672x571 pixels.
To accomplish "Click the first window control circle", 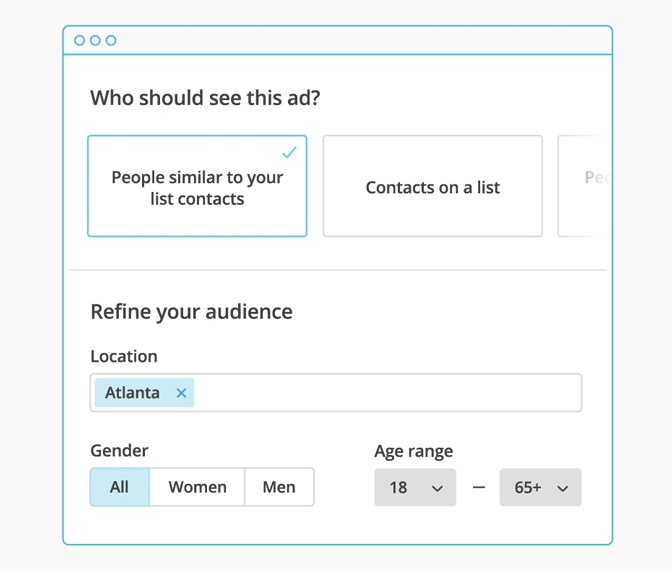I will [80, 41].
